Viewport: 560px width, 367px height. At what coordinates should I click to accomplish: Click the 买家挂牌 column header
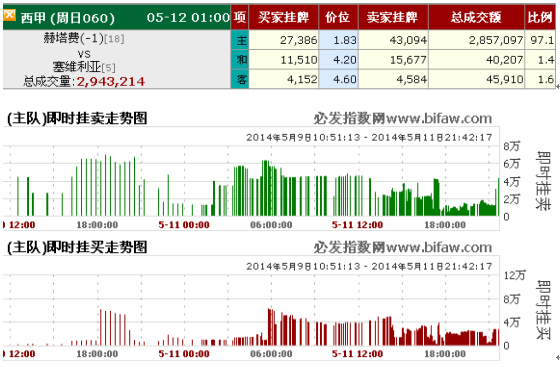(284, 17)
